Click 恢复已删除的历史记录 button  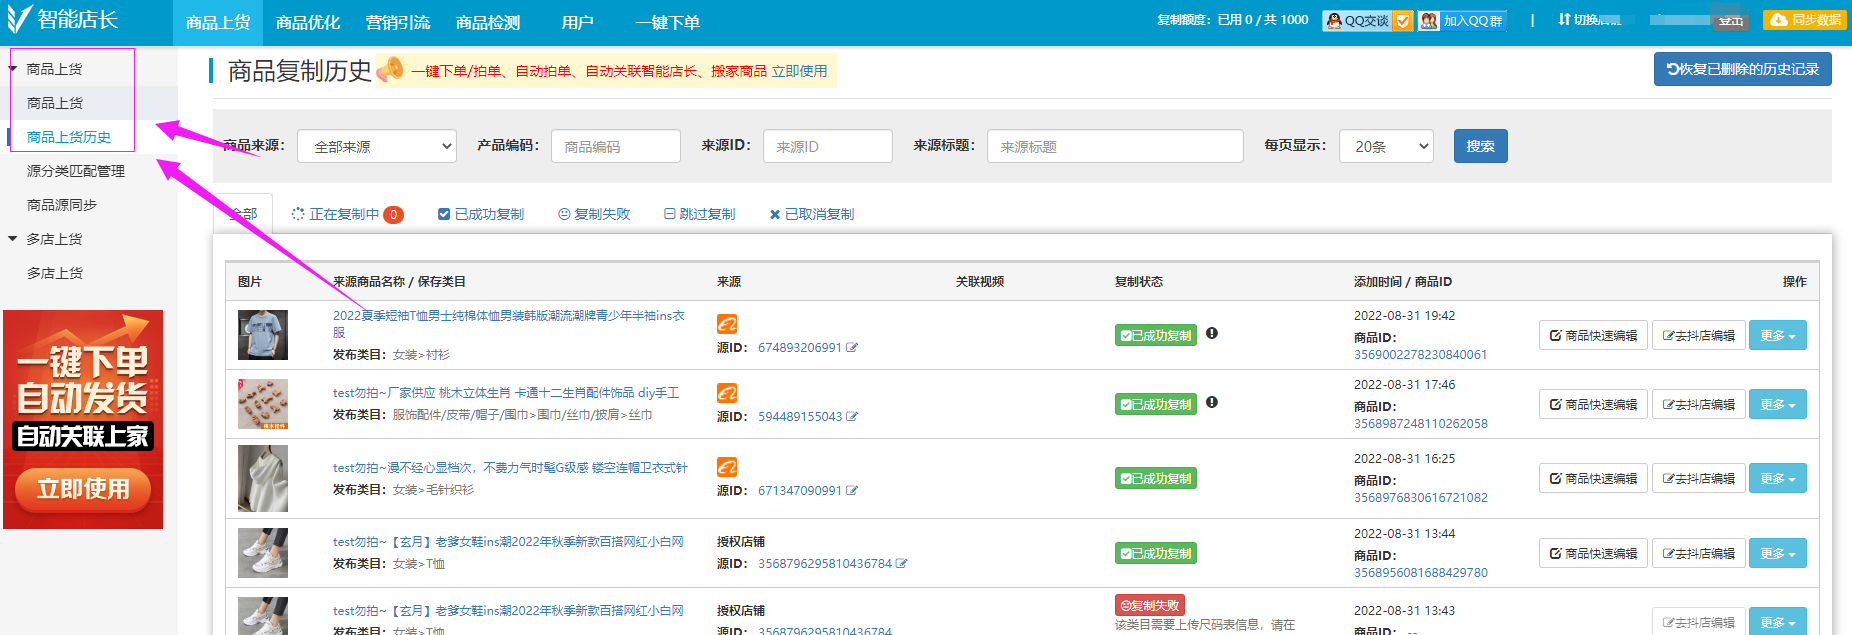coord(1742,69)
